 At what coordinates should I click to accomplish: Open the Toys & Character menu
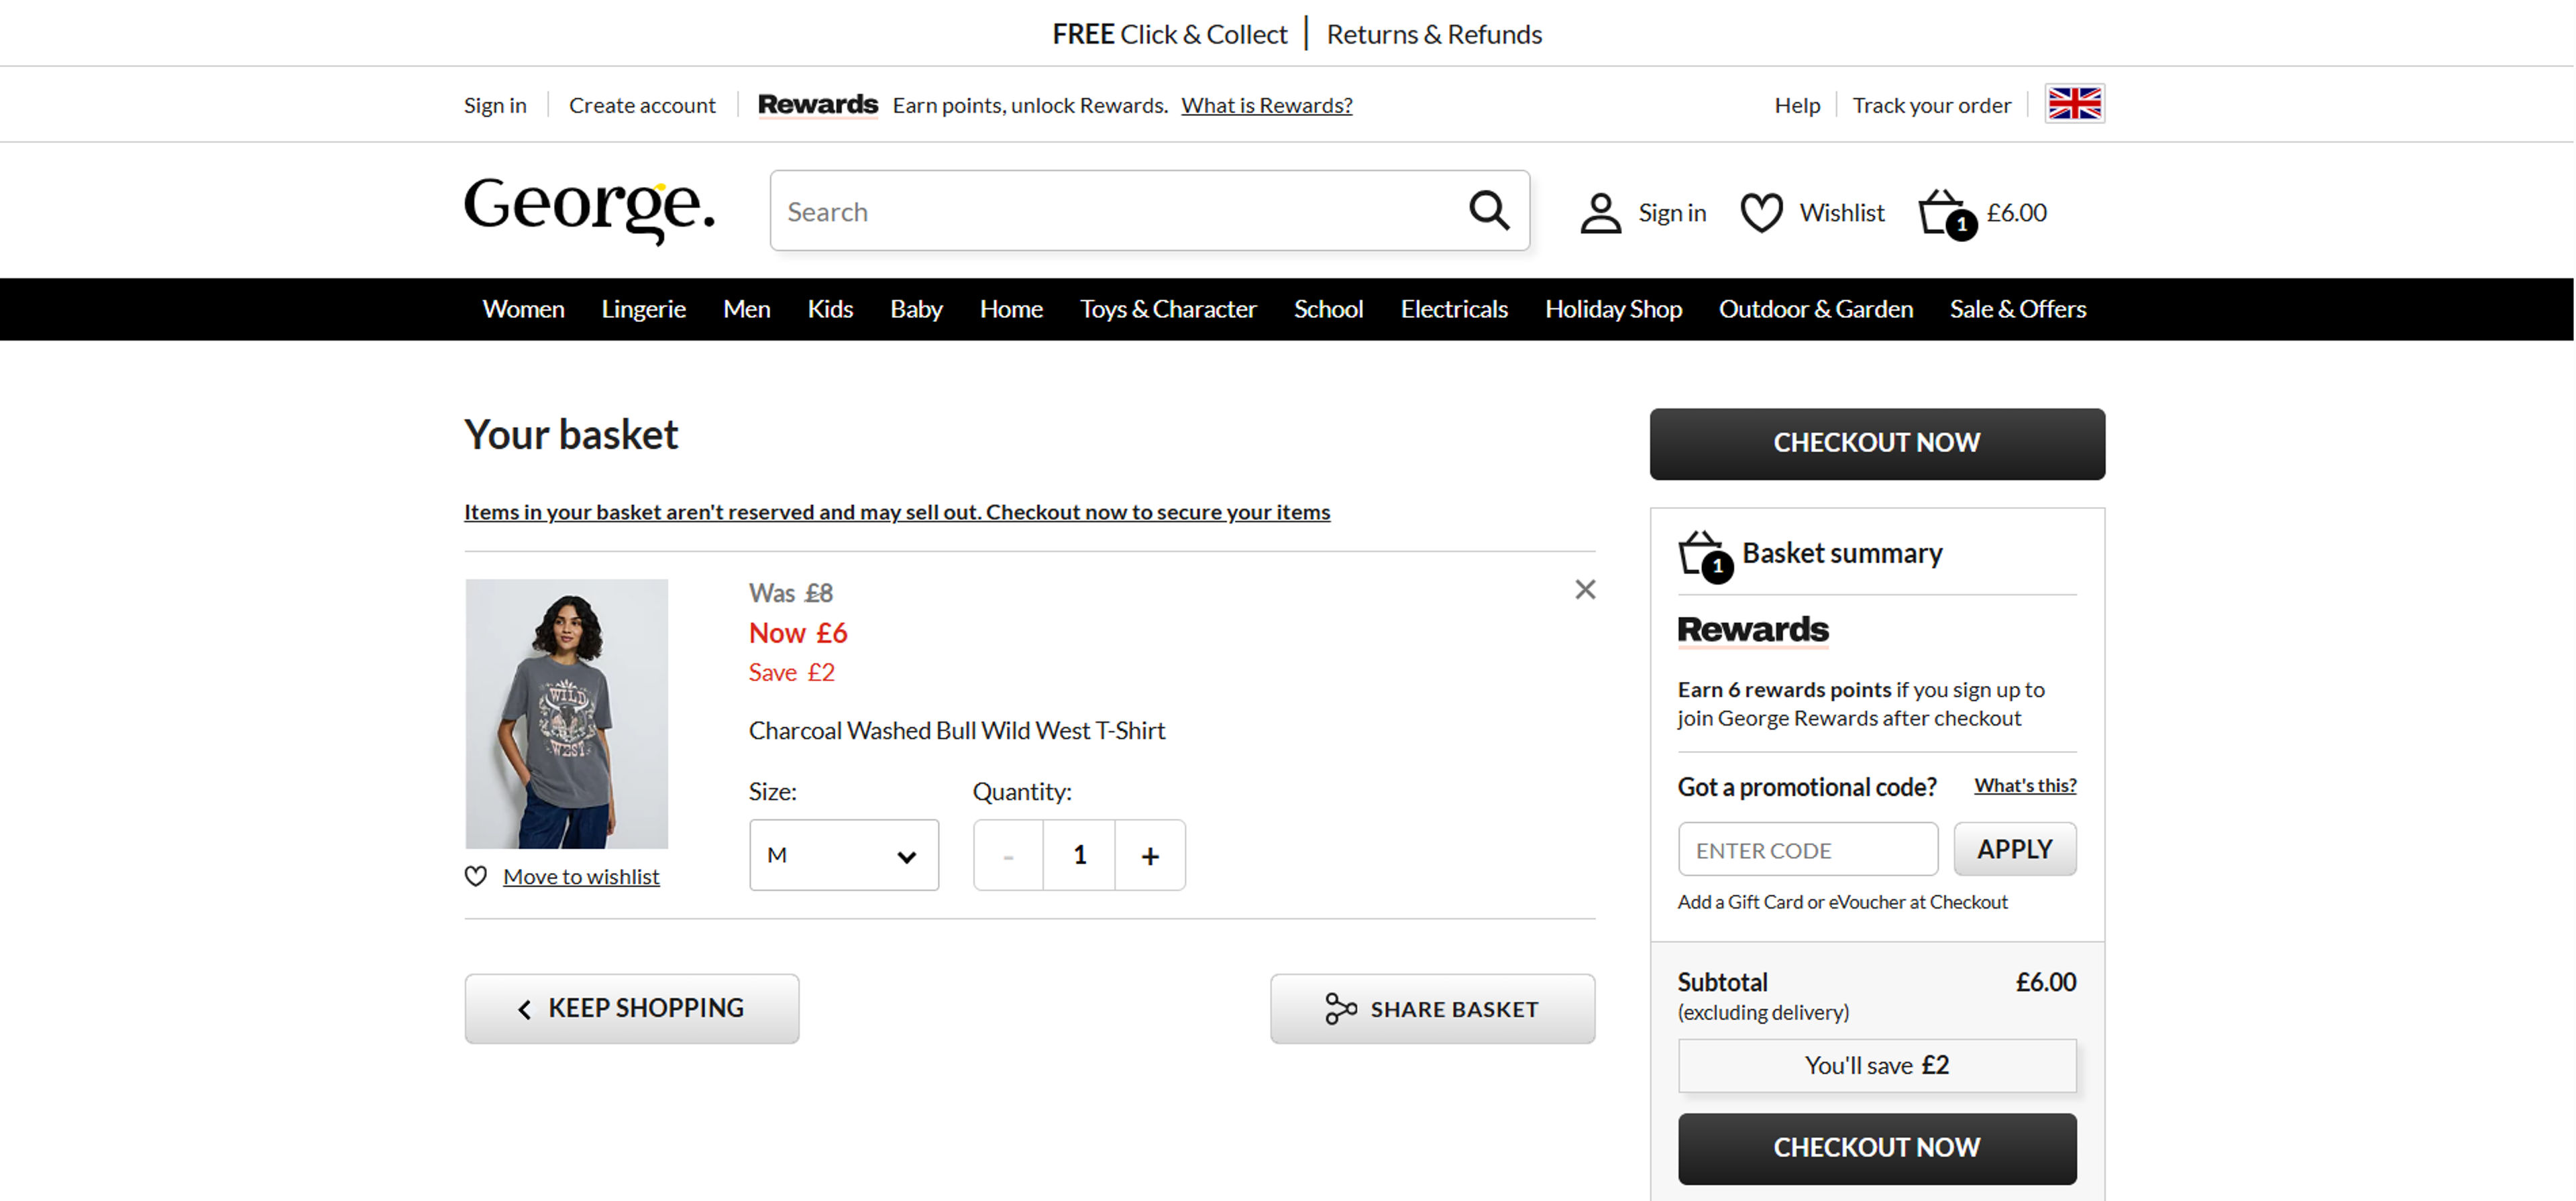point(1167,310)
